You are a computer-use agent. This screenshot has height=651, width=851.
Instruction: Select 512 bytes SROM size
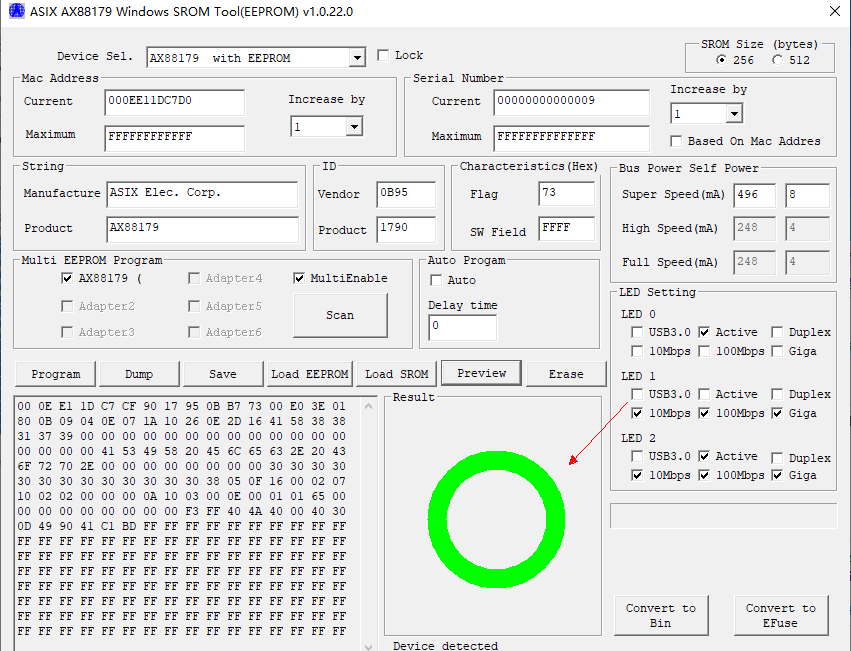tap(778, 60)
